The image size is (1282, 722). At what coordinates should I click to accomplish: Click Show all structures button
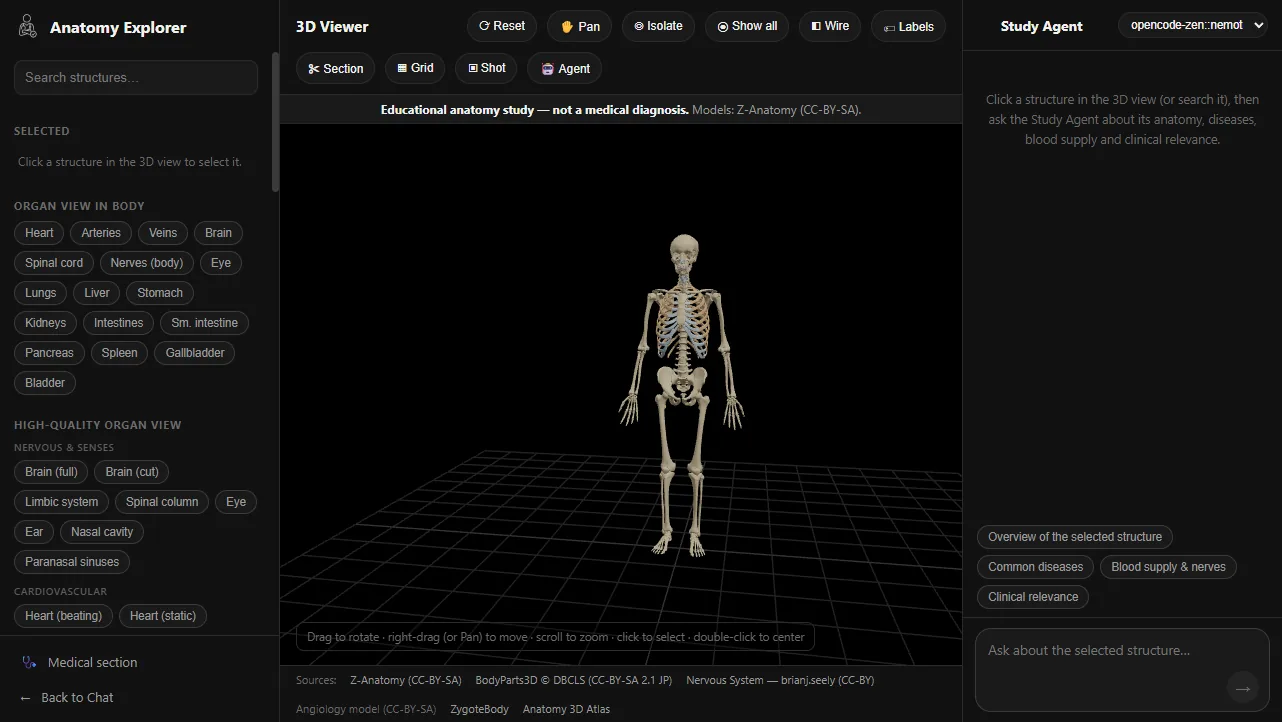coord(748,26)
